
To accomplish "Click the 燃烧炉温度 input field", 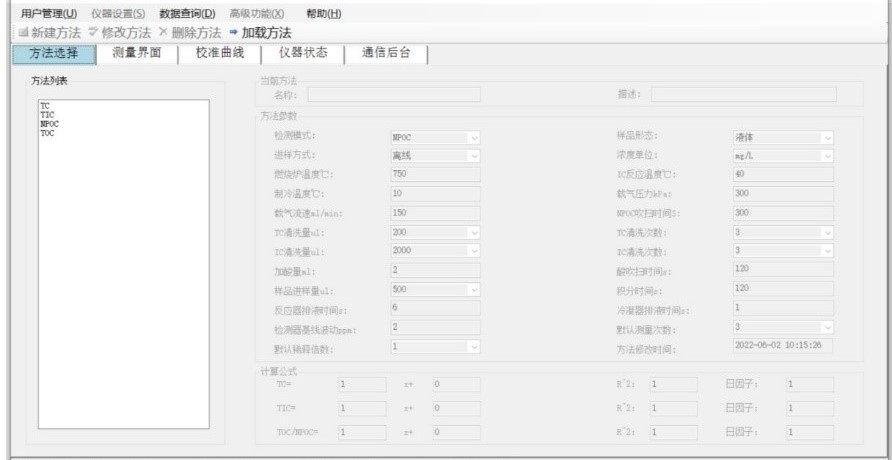I will click(434, 174).
